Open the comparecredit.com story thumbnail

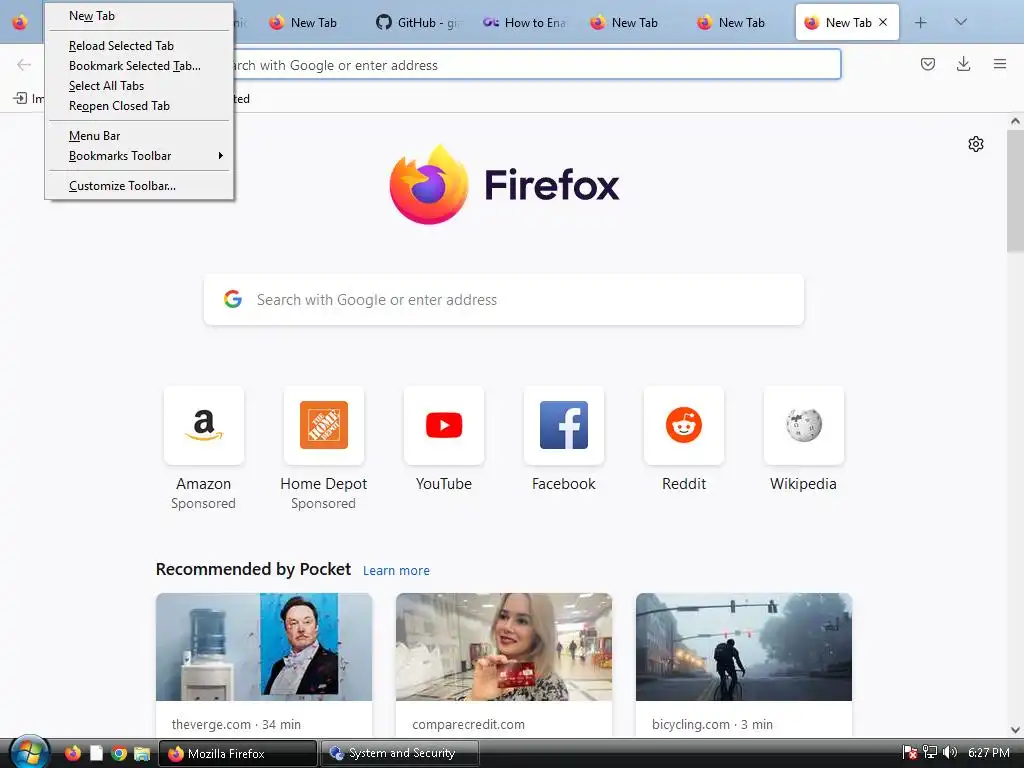504,647
